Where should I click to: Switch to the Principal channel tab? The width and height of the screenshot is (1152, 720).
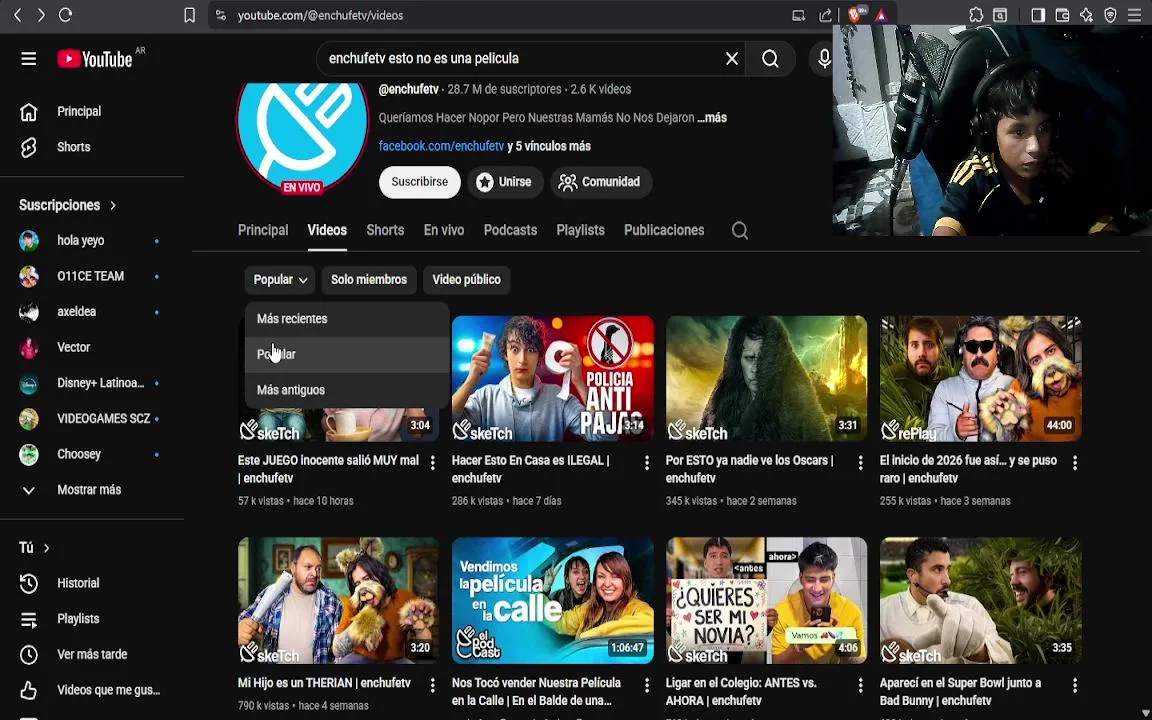(263, 231)
